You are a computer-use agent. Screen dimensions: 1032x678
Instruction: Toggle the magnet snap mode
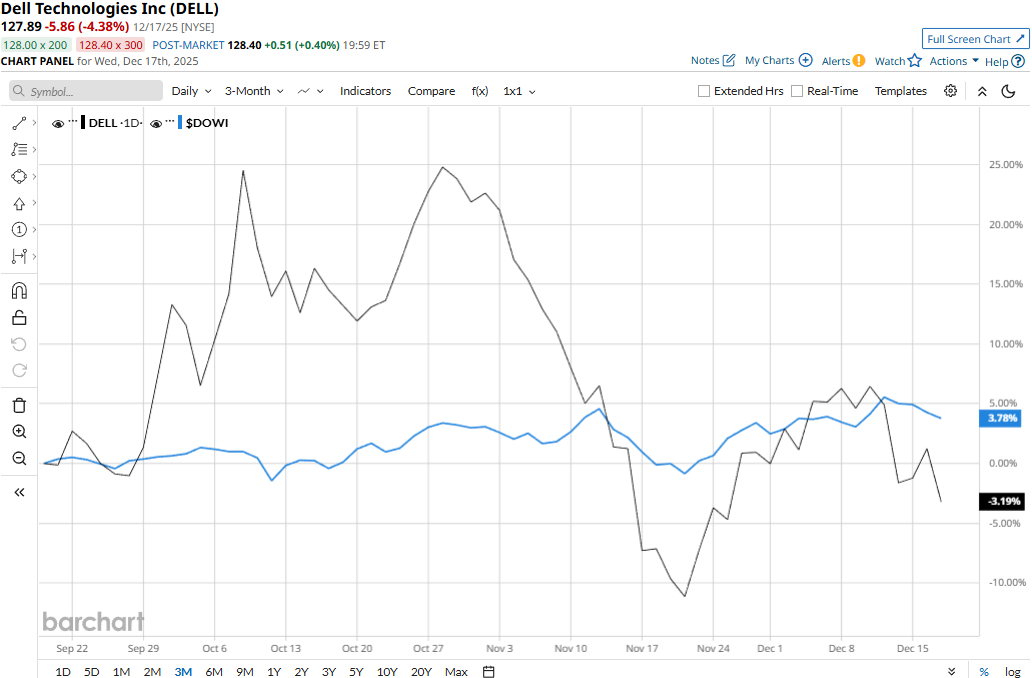tap(19, 291)
